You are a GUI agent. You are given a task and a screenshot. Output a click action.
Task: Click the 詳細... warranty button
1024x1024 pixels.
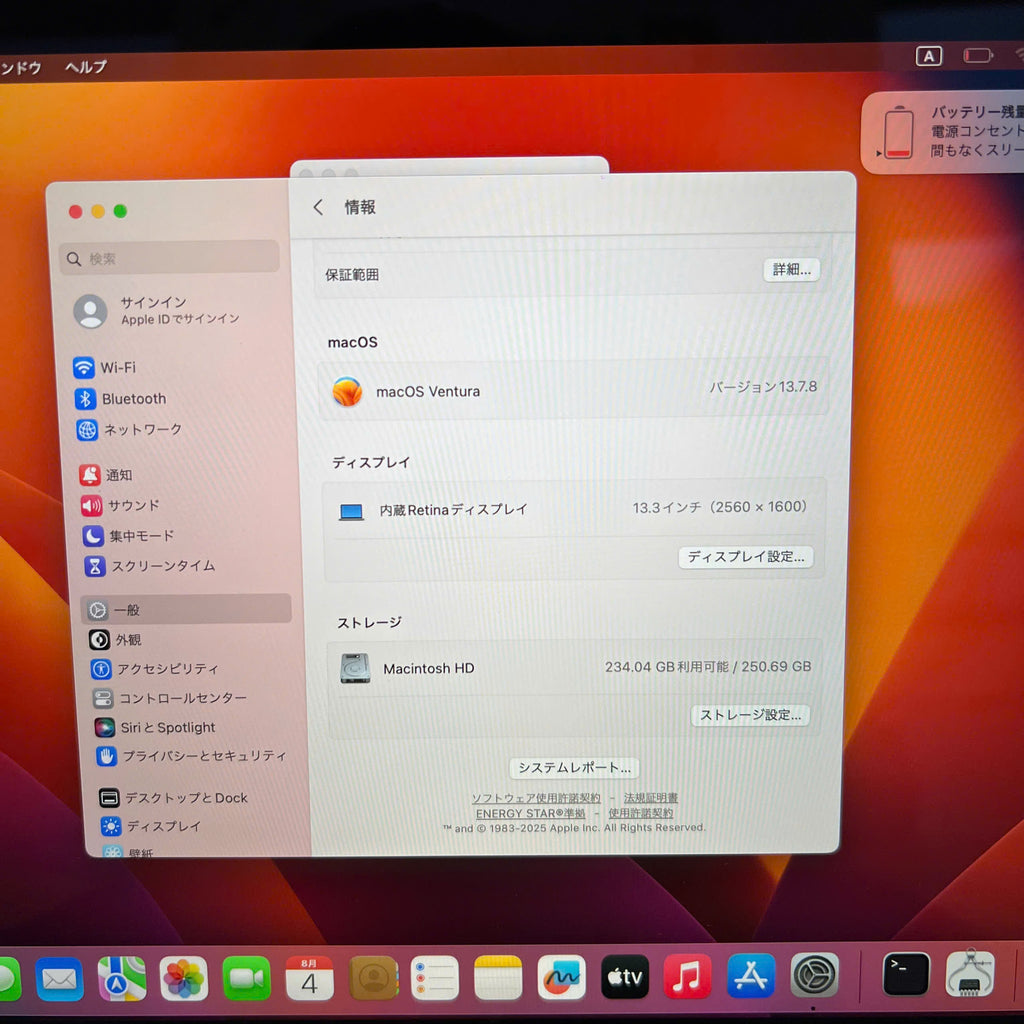pos(791,270)
